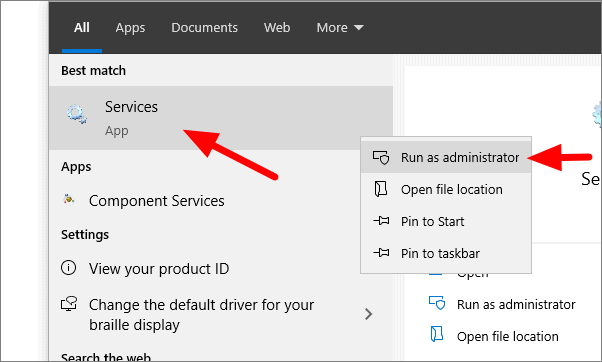Screen dimensions: 602x362
Task: Click the pin icon beside Pin to taskbar
Action: tap(381, 253)
